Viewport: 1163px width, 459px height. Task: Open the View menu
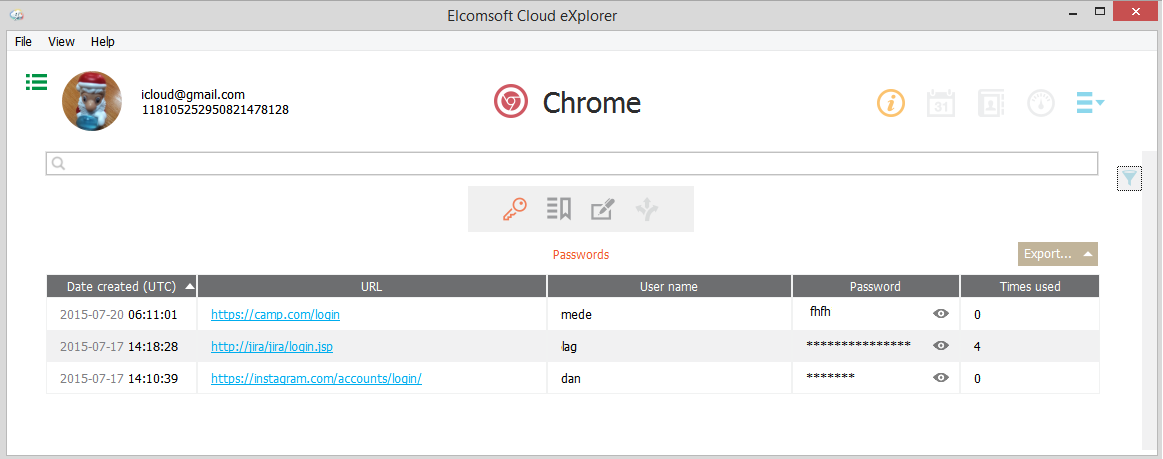click(x=62, y=42)
